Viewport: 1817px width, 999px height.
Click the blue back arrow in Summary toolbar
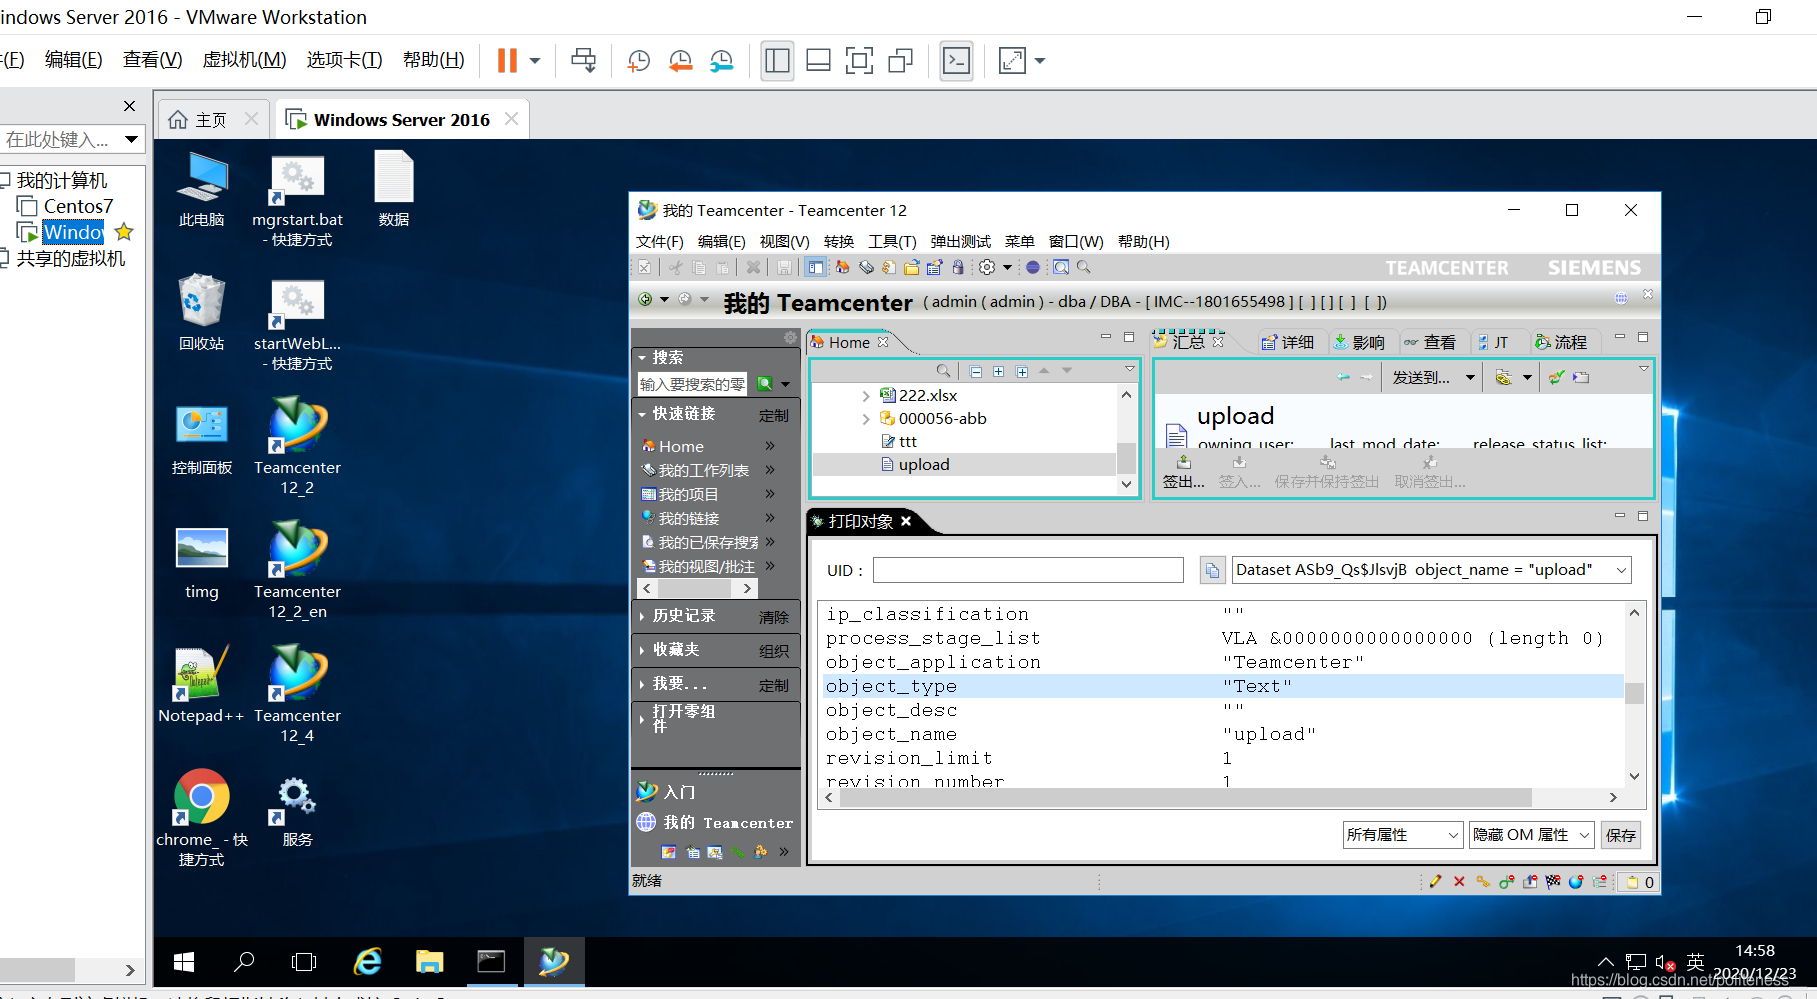tap(1343, 377)
